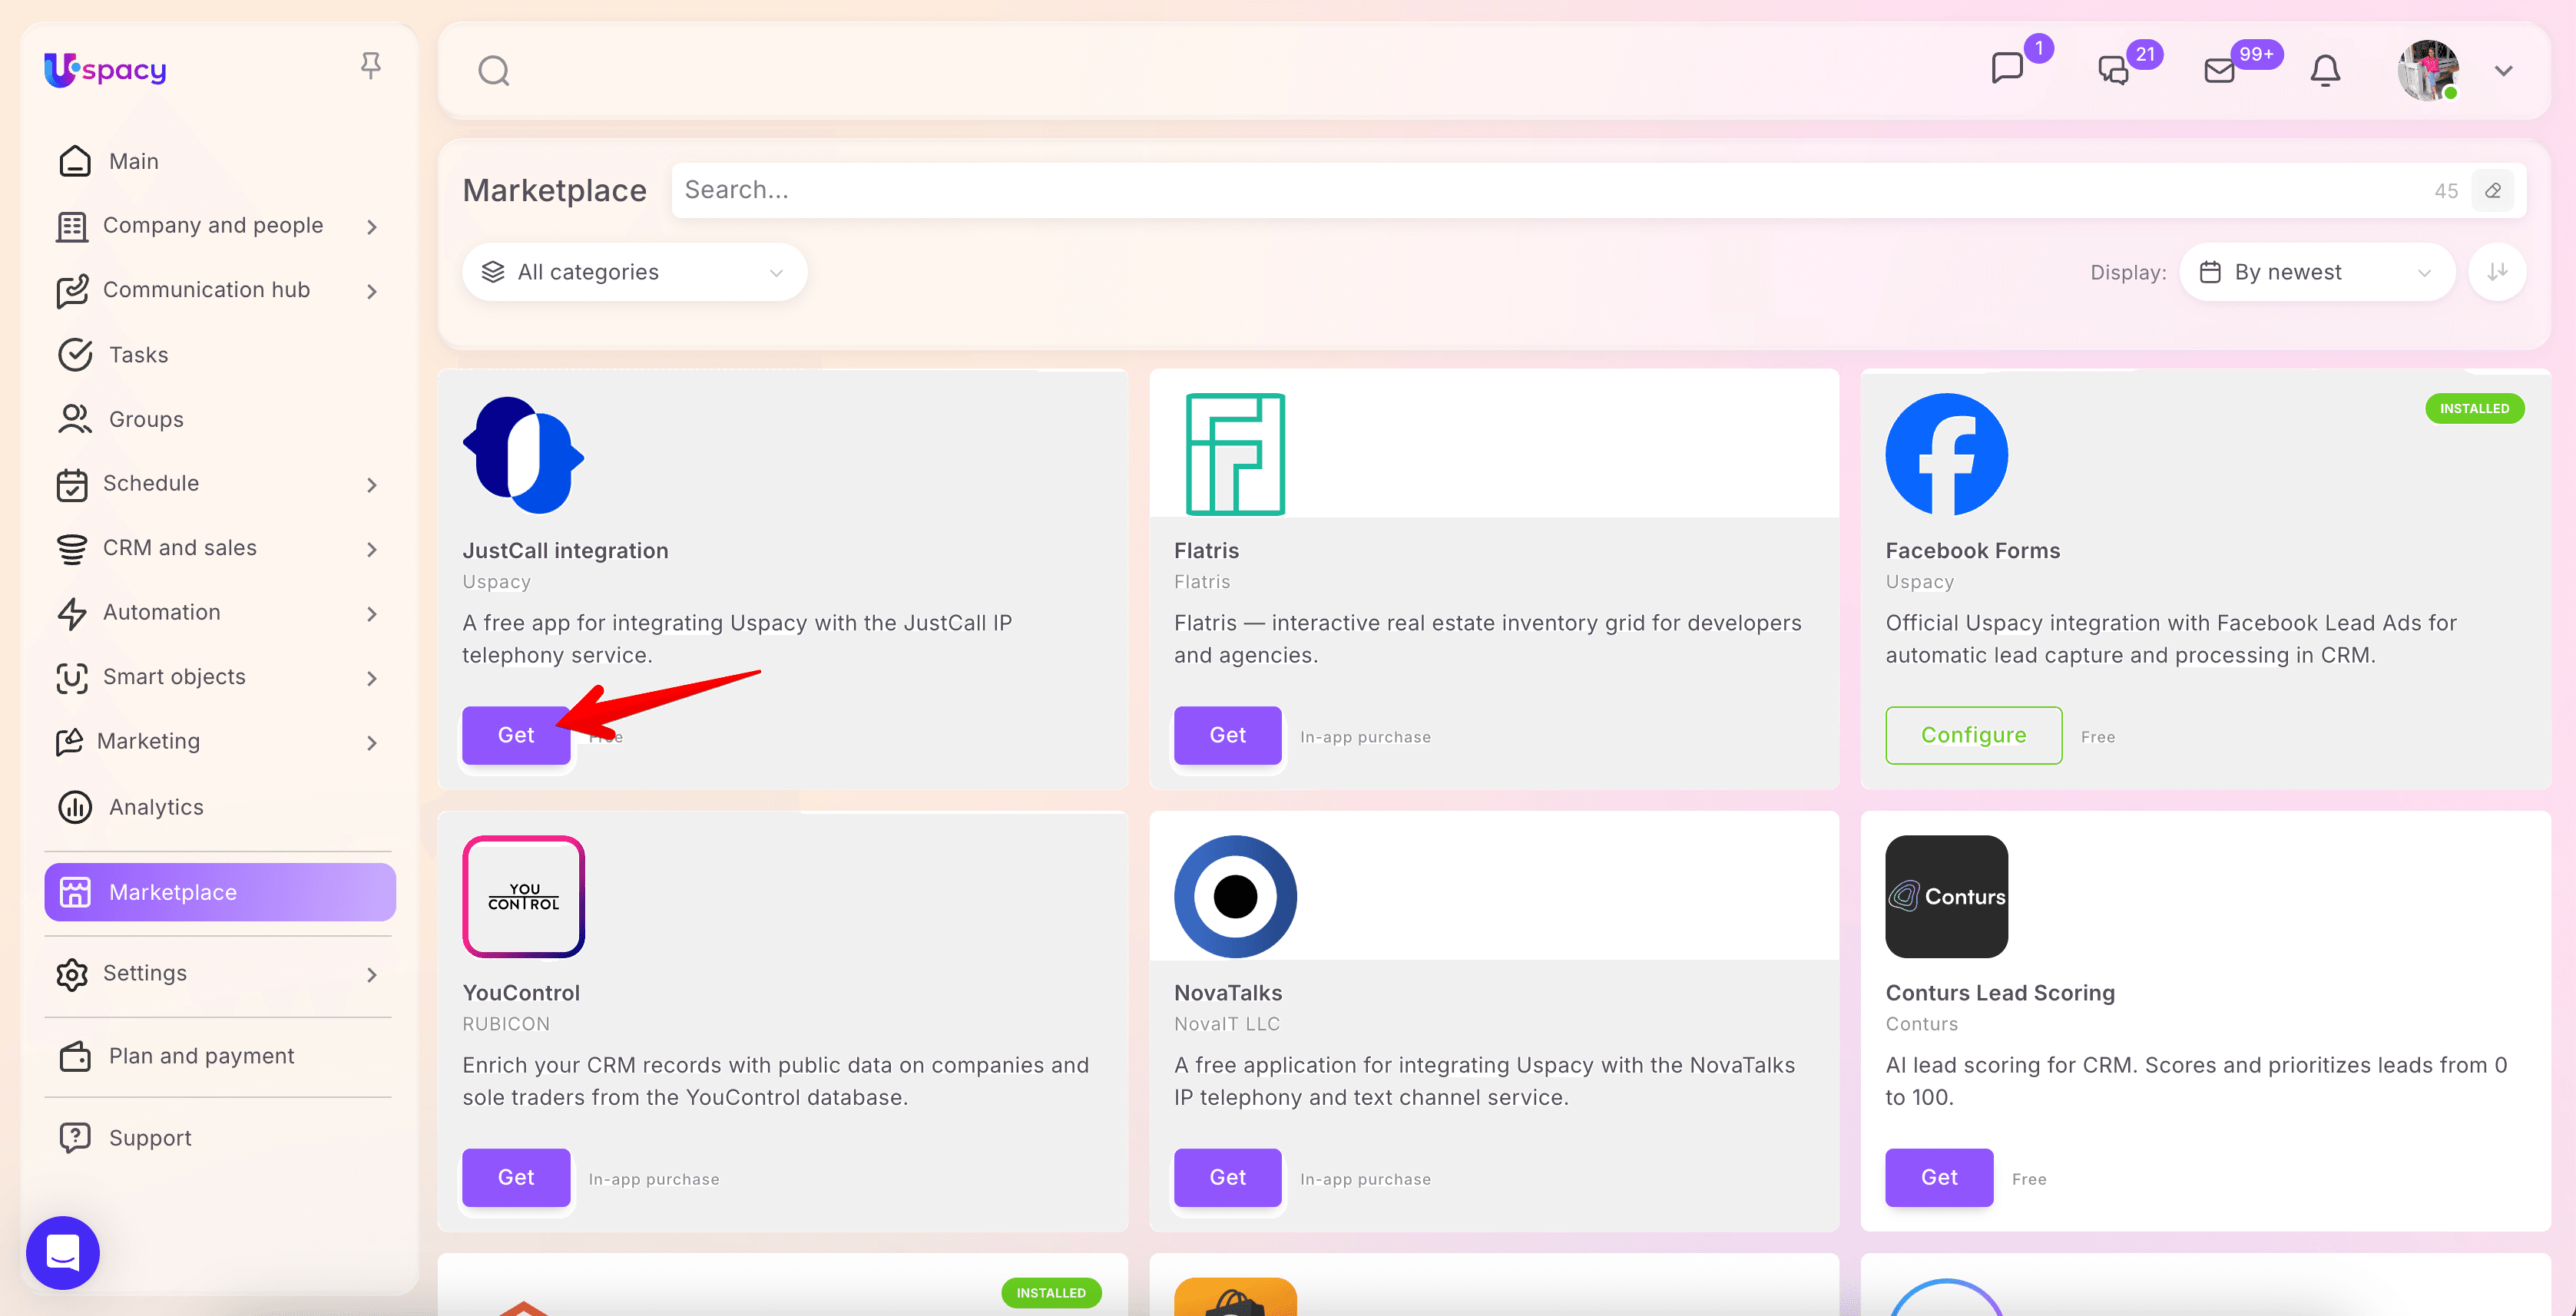The height and width of the screenshot is (1316, 2576).
Task: Expand CRM and sales chevron
Action: pyautogui.click(x=372, y=549)
